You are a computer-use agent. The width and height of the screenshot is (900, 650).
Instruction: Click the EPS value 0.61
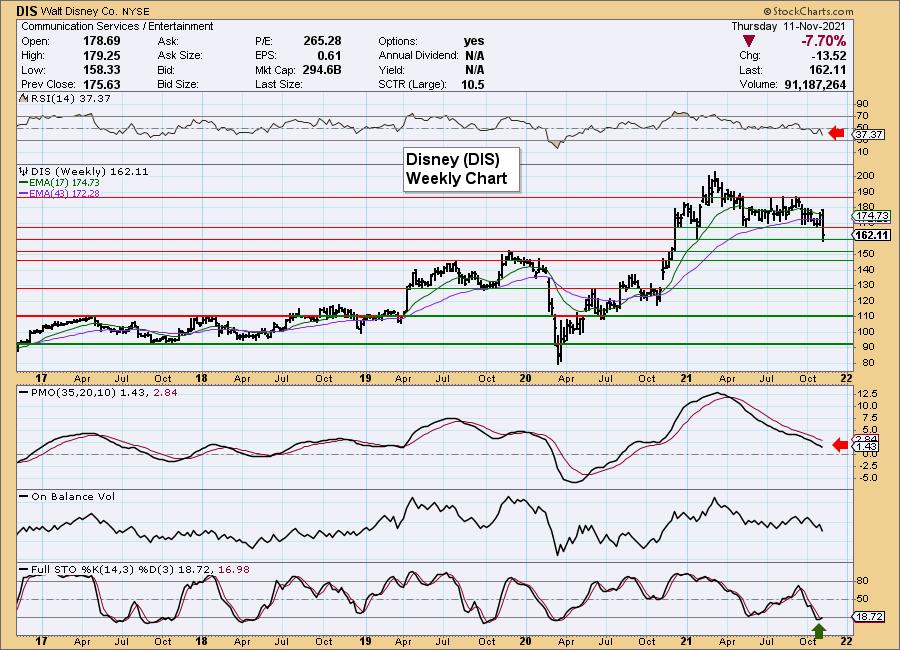[329, 55]
